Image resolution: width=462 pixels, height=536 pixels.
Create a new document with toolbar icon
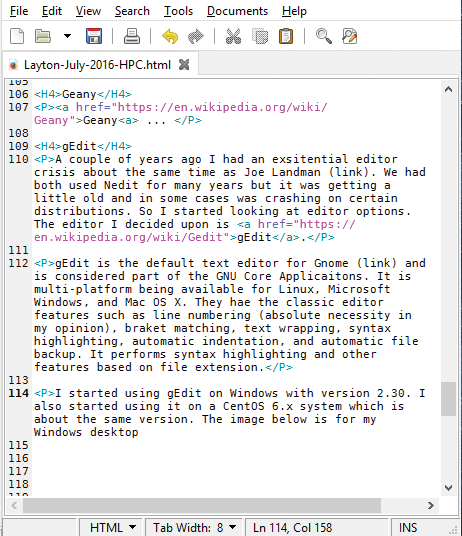[17, 36]
